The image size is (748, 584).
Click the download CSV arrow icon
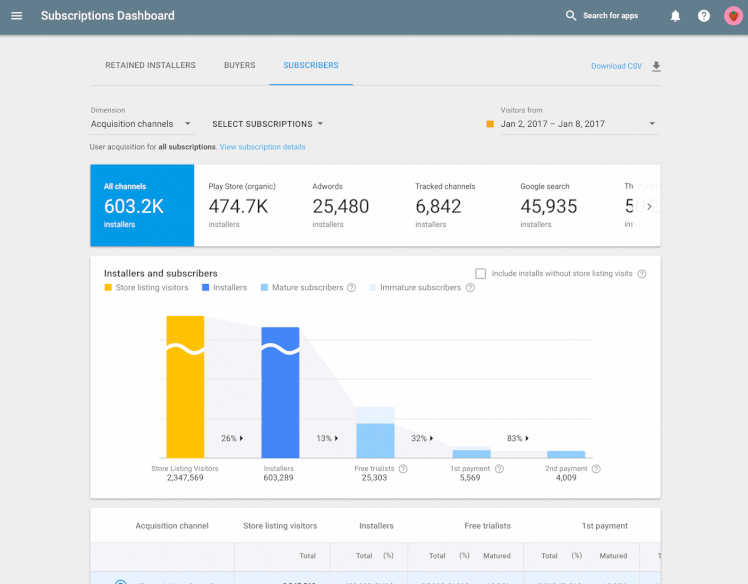656,66
